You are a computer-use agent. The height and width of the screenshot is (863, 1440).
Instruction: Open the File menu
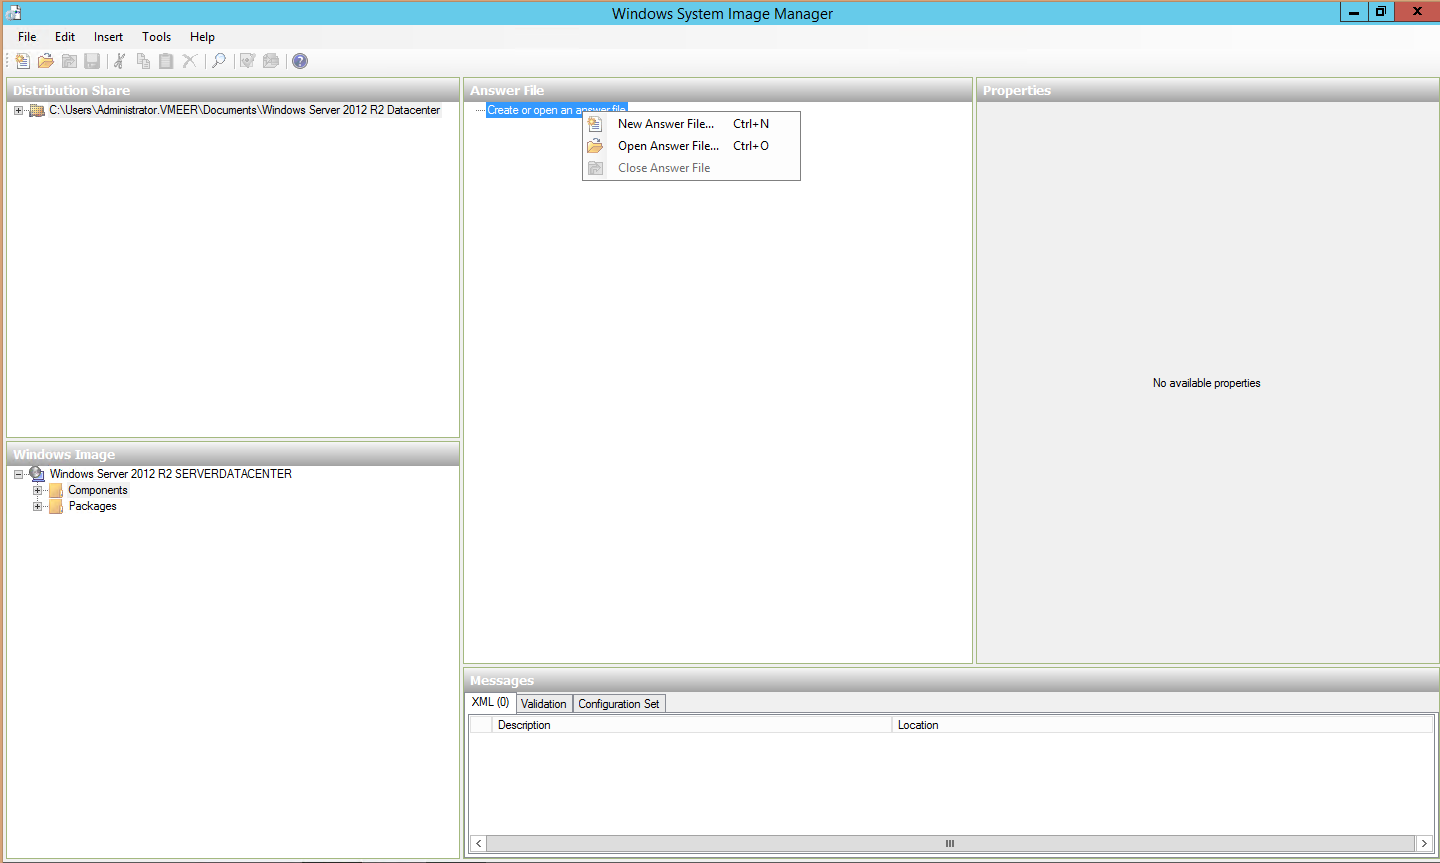tap(27, 37)
